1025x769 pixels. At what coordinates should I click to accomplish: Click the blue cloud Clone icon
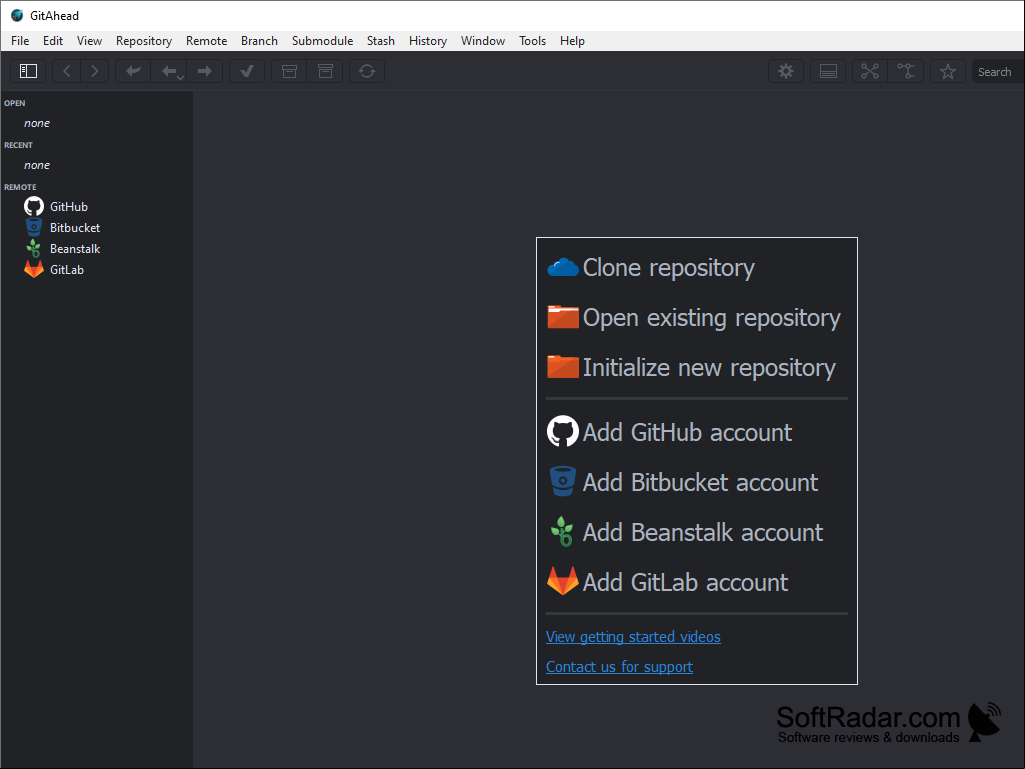[562, 267]
